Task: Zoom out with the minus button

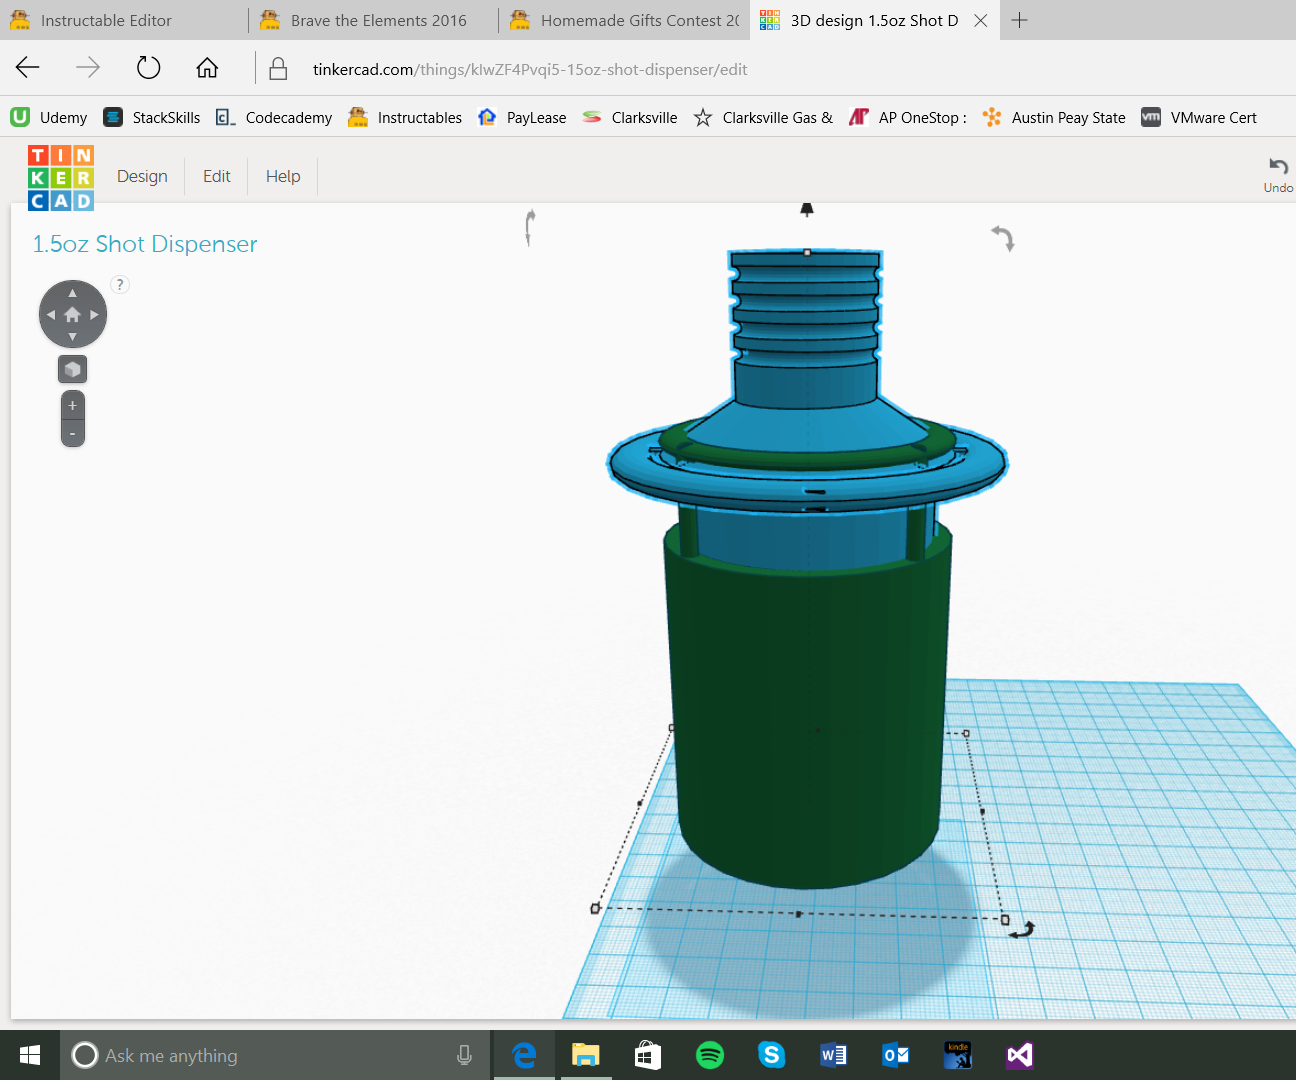Action: [72, 433]
